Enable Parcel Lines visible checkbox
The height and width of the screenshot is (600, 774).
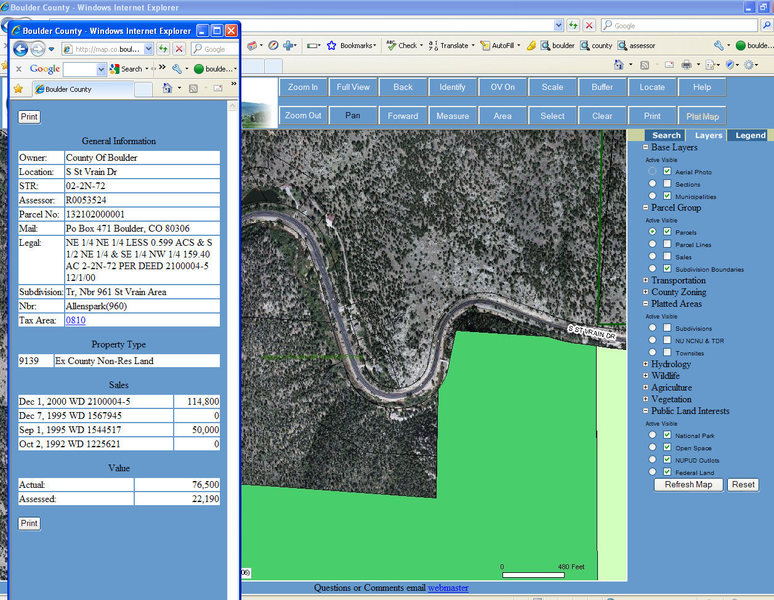pyautogui.click(x=667, y=244)
